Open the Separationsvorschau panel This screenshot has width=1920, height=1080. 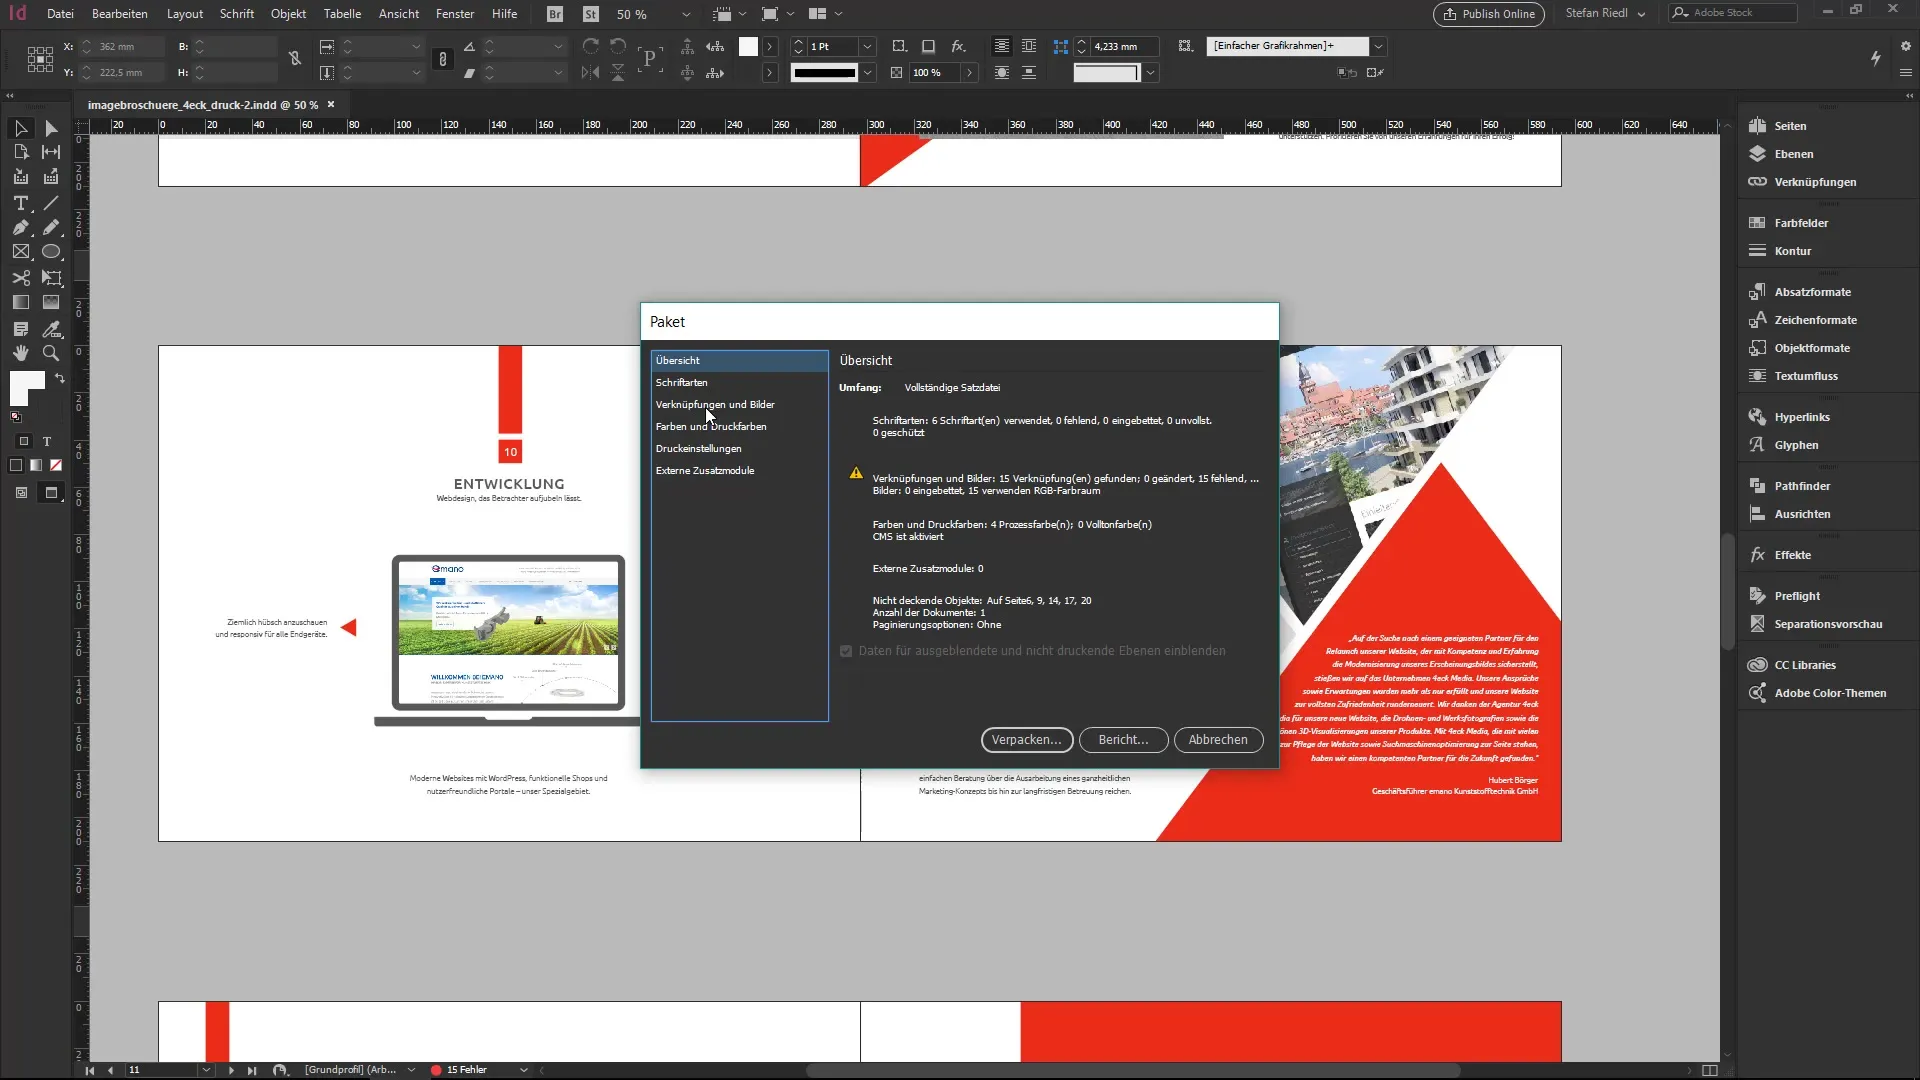pyautogui.click(x=1827, y=624)
